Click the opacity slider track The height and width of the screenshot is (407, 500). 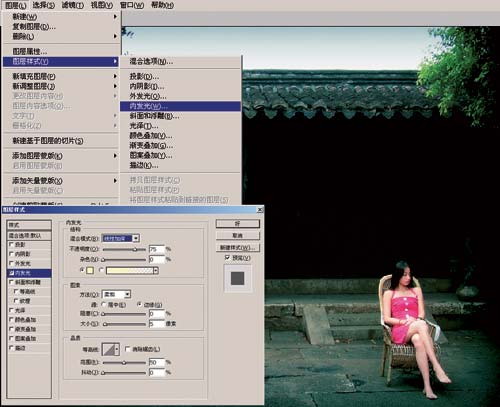pyautogui.click(x=124, y=249)
